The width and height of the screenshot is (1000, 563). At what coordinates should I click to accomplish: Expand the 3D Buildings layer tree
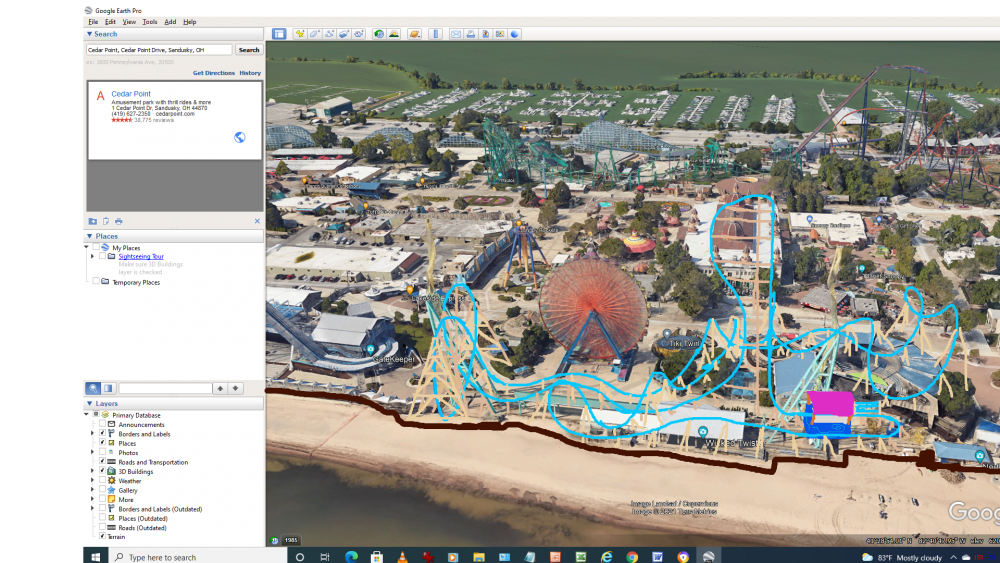[92, 471]
